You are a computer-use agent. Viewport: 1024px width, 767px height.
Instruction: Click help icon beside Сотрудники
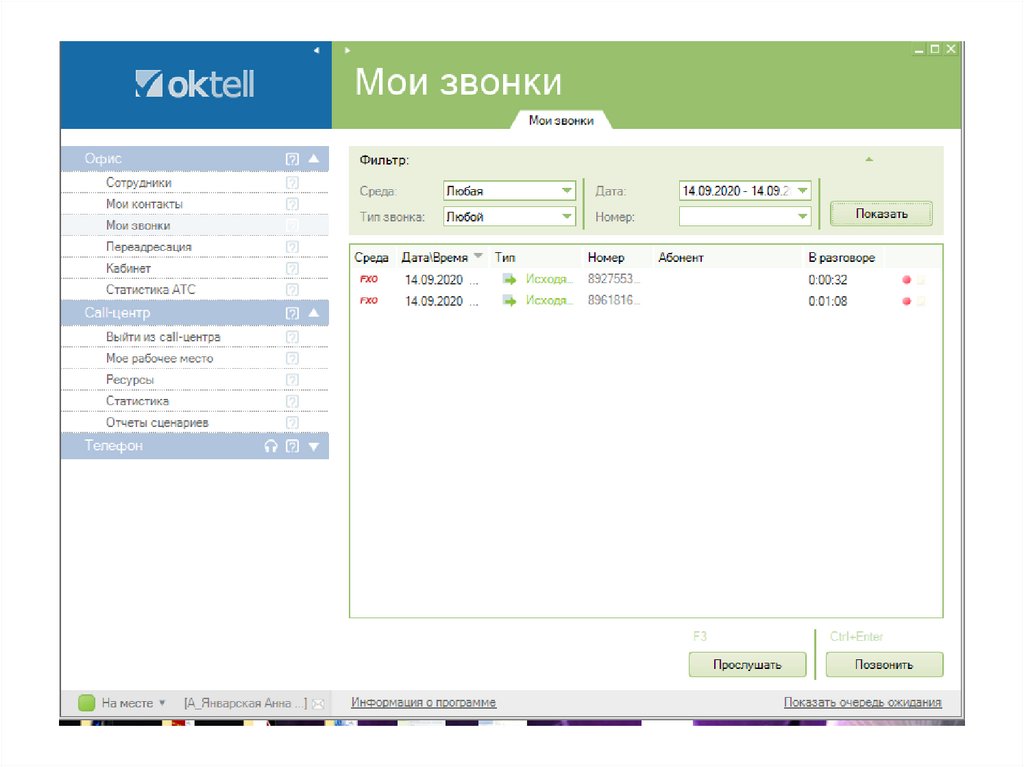pyautogui.click(x=292, y=182)
